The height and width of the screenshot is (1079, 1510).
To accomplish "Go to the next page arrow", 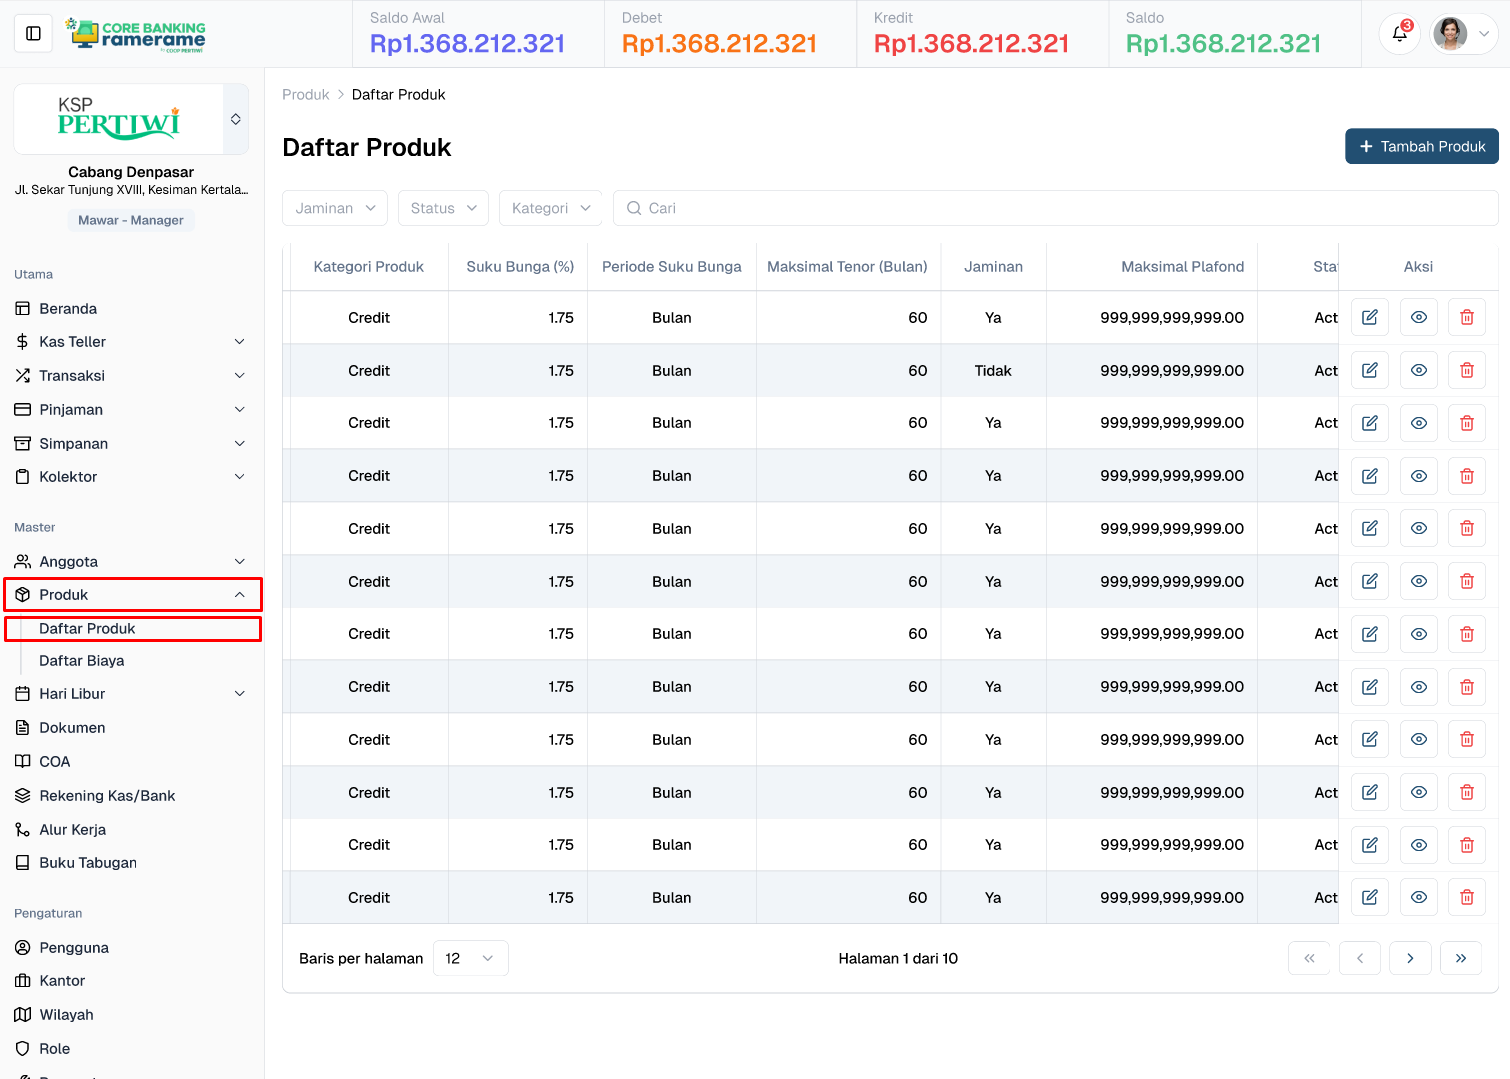I will [1410, 958].
